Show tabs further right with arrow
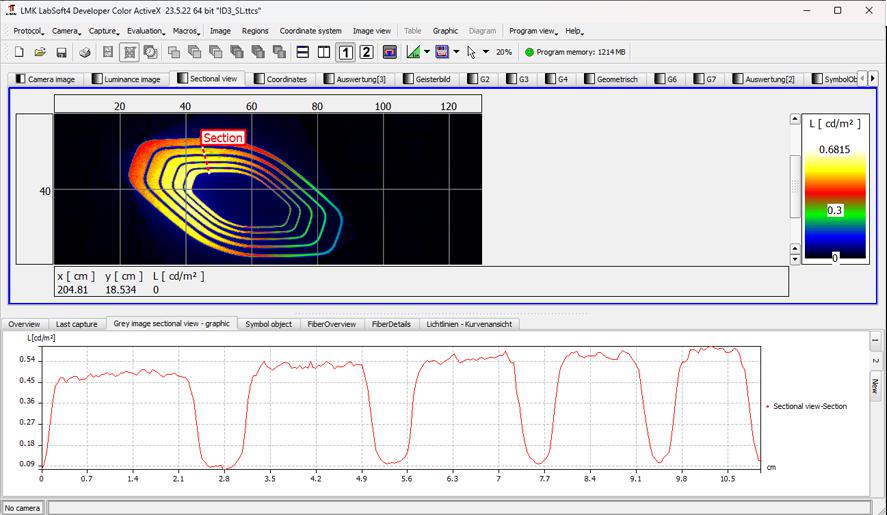The height and width of the screenshot is (515, 887). click(x=873, y=79)
